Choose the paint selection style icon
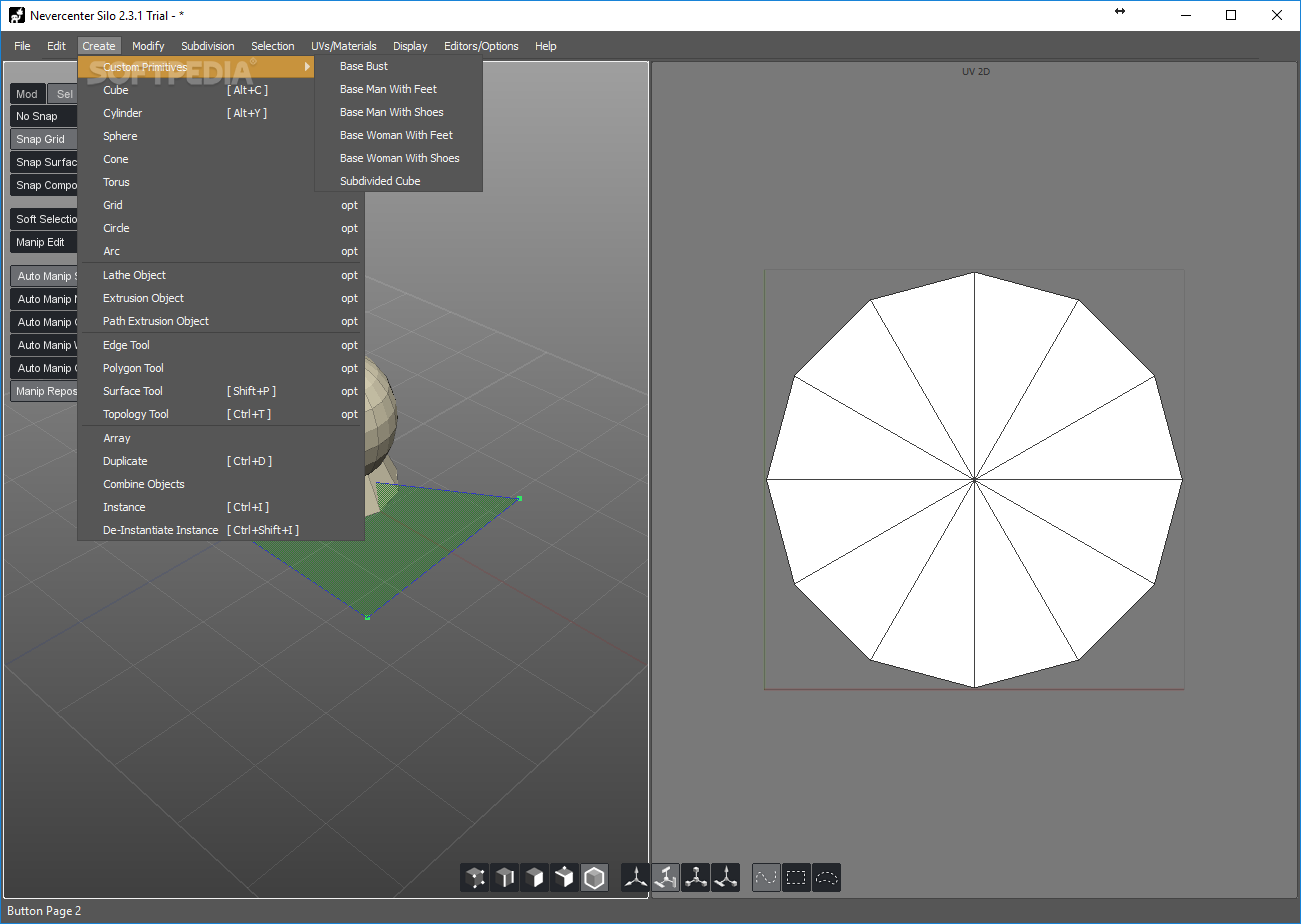Viewport: 1301px width, 924px height. point(766,878)
